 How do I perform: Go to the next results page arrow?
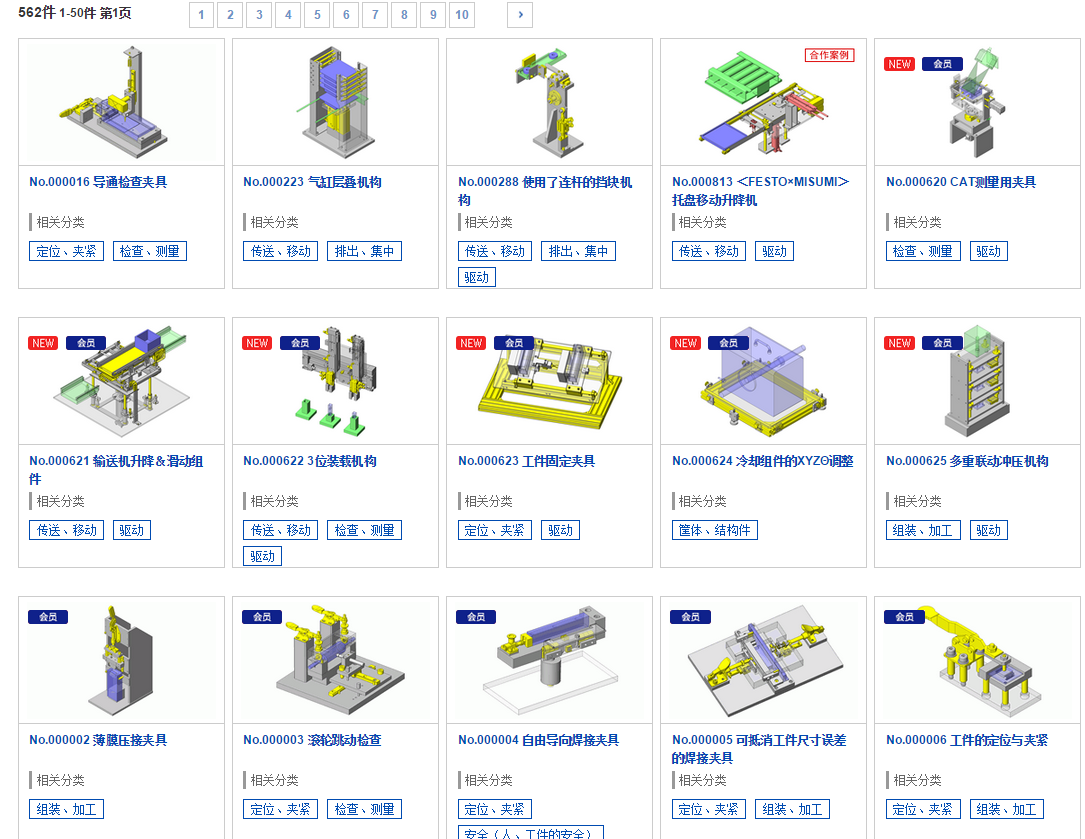519,15
